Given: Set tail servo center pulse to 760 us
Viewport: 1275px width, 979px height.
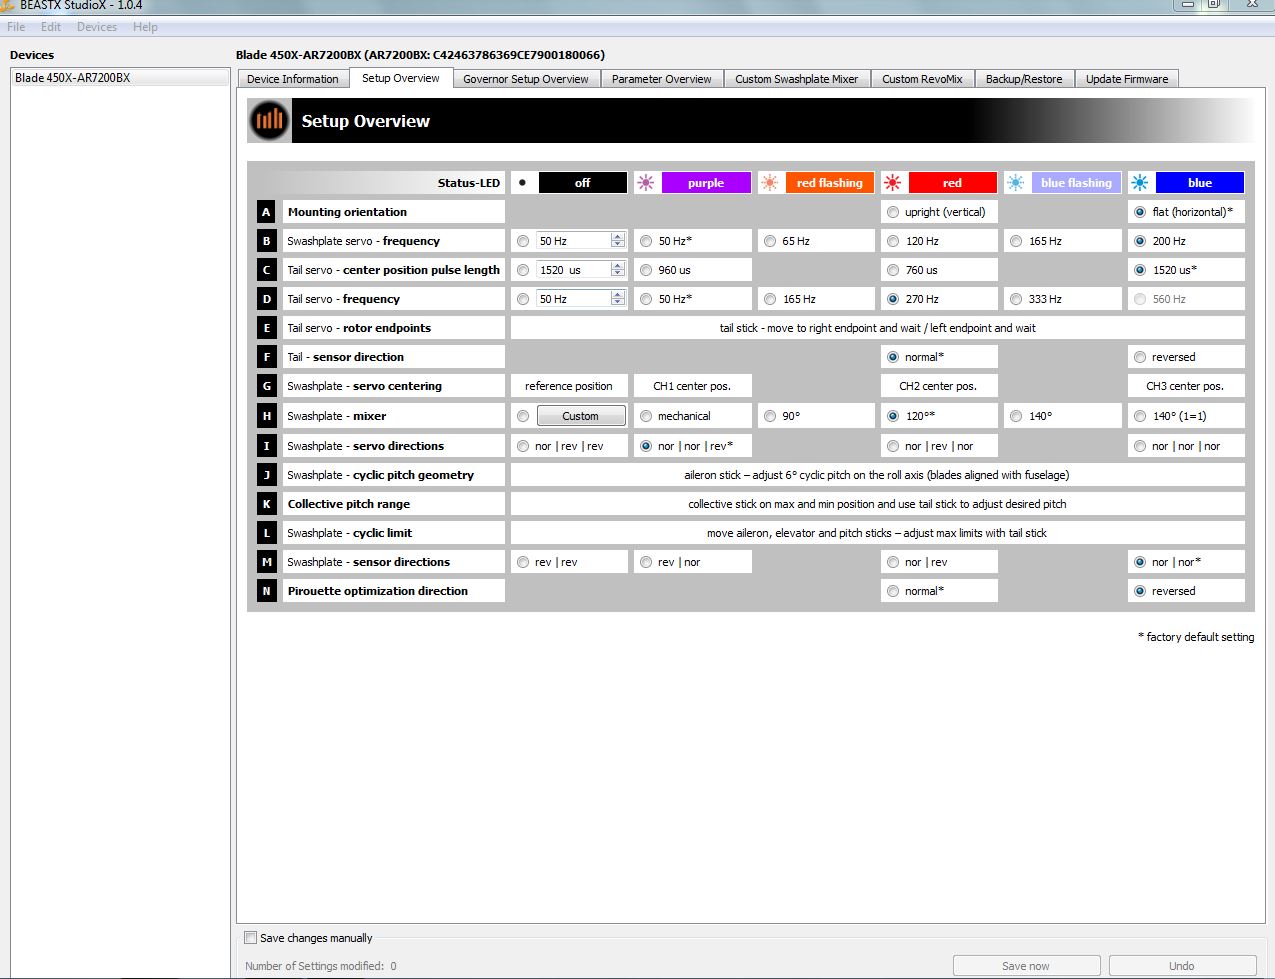Looking at the screenshot, I should pos(893,270).
